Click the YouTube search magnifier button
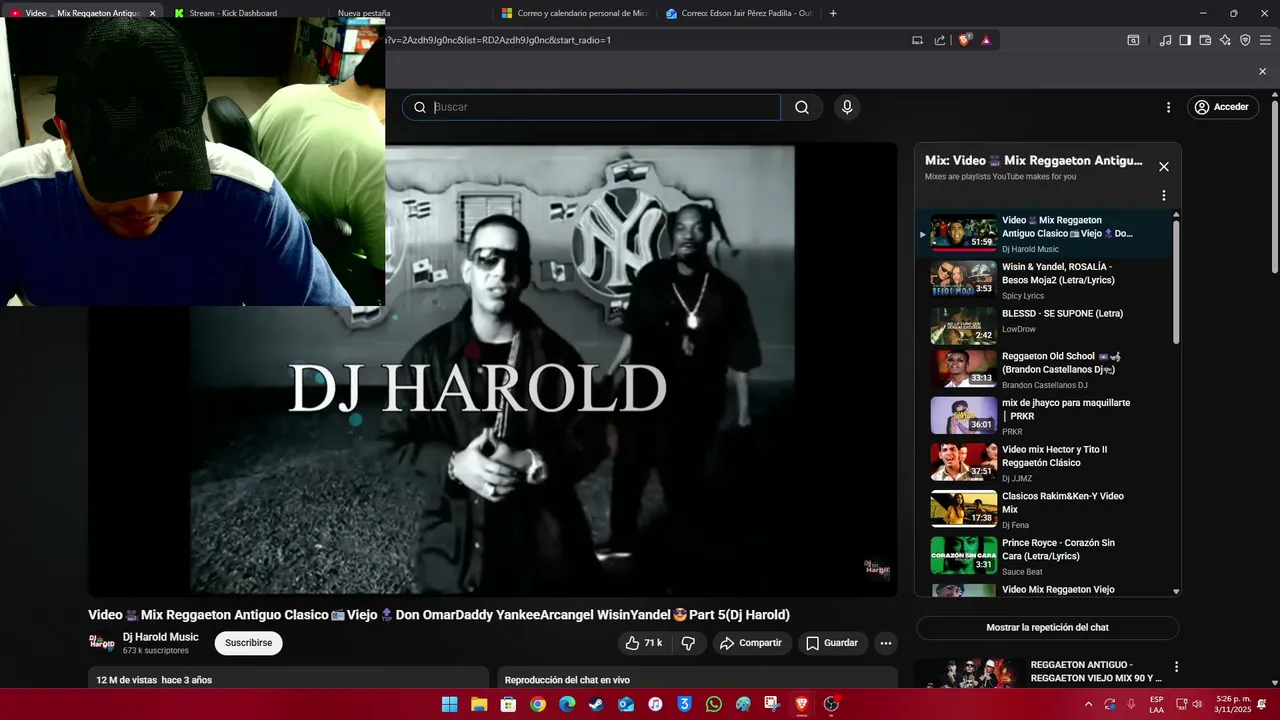 (802, 107)
